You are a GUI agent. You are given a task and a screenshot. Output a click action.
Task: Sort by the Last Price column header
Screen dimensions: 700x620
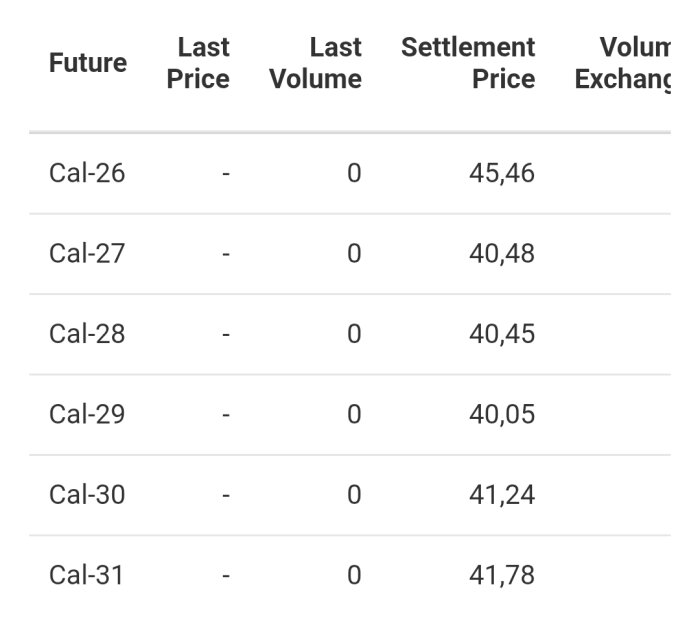198,63
